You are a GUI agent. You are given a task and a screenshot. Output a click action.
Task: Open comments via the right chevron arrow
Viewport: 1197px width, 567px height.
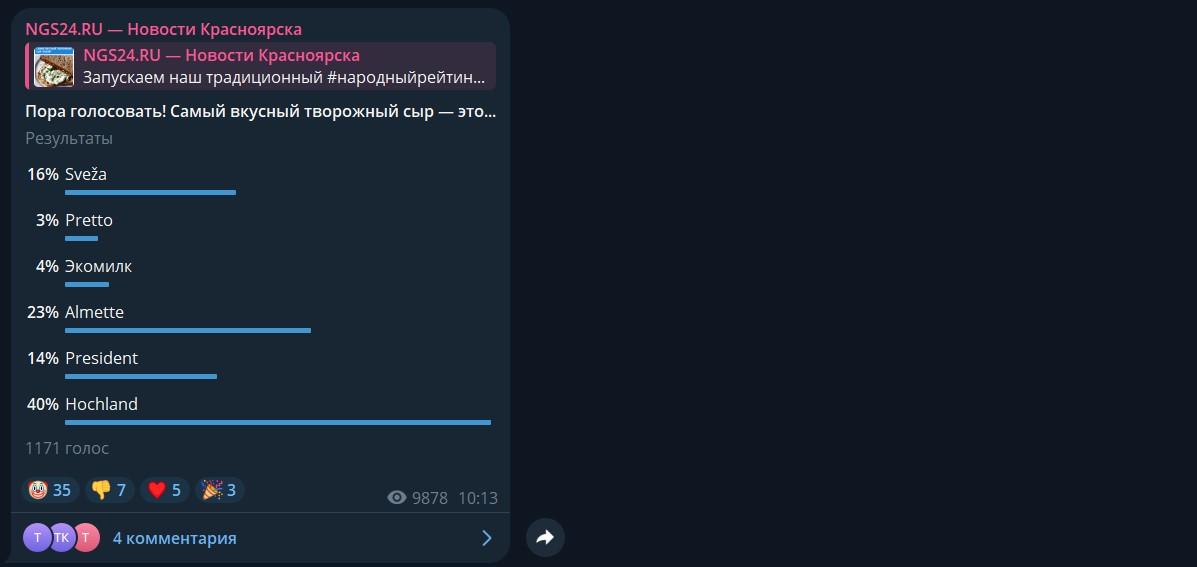(487, 538)
